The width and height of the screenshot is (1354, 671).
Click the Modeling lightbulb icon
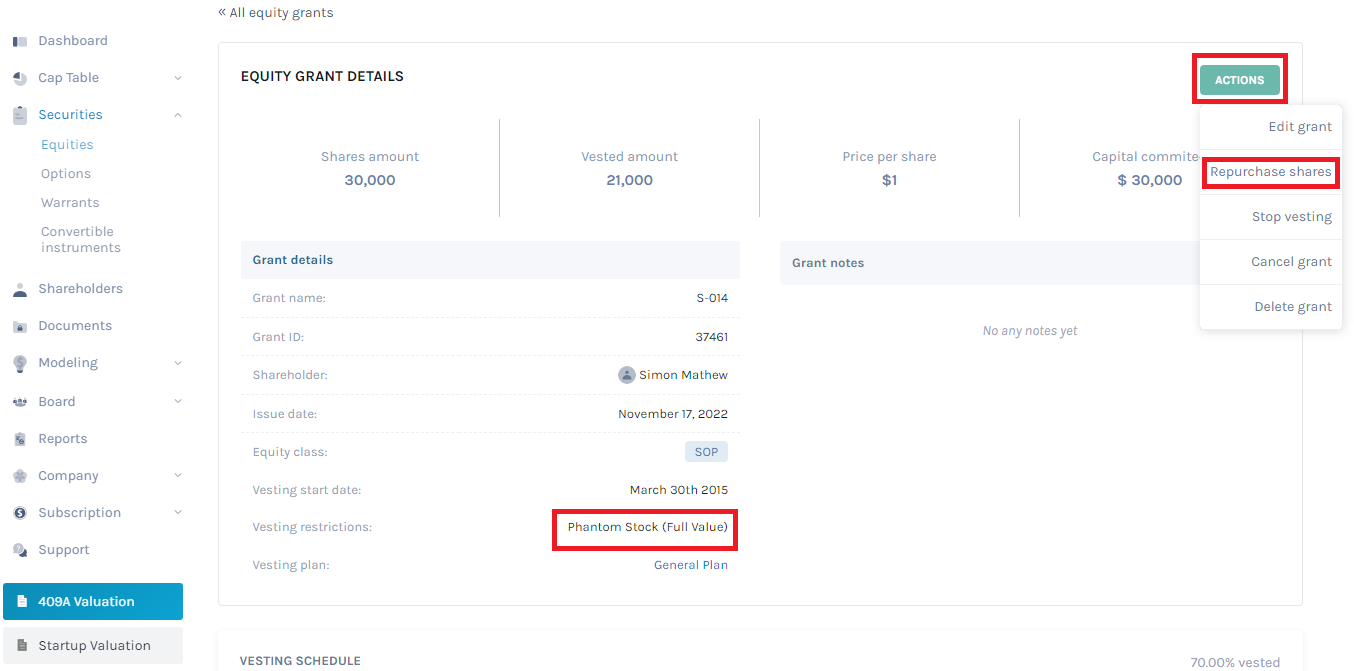click(x=20, y=363)
